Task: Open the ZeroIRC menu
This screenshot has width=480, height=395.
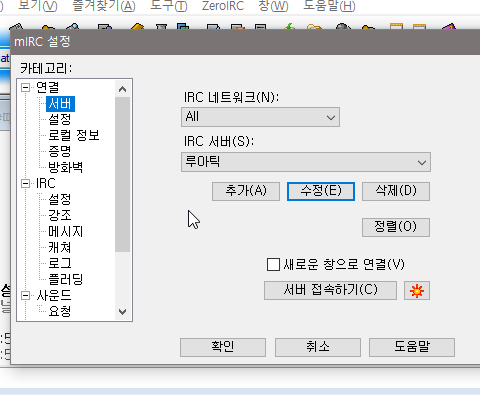Action: pyautogui.click(x=223, y=6)
